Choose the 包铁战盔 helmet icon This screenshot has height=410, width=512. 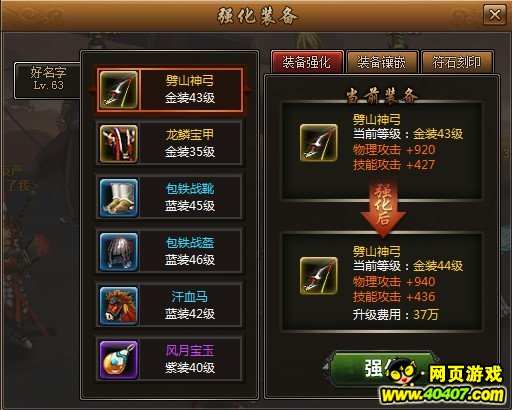coord(119,252)
